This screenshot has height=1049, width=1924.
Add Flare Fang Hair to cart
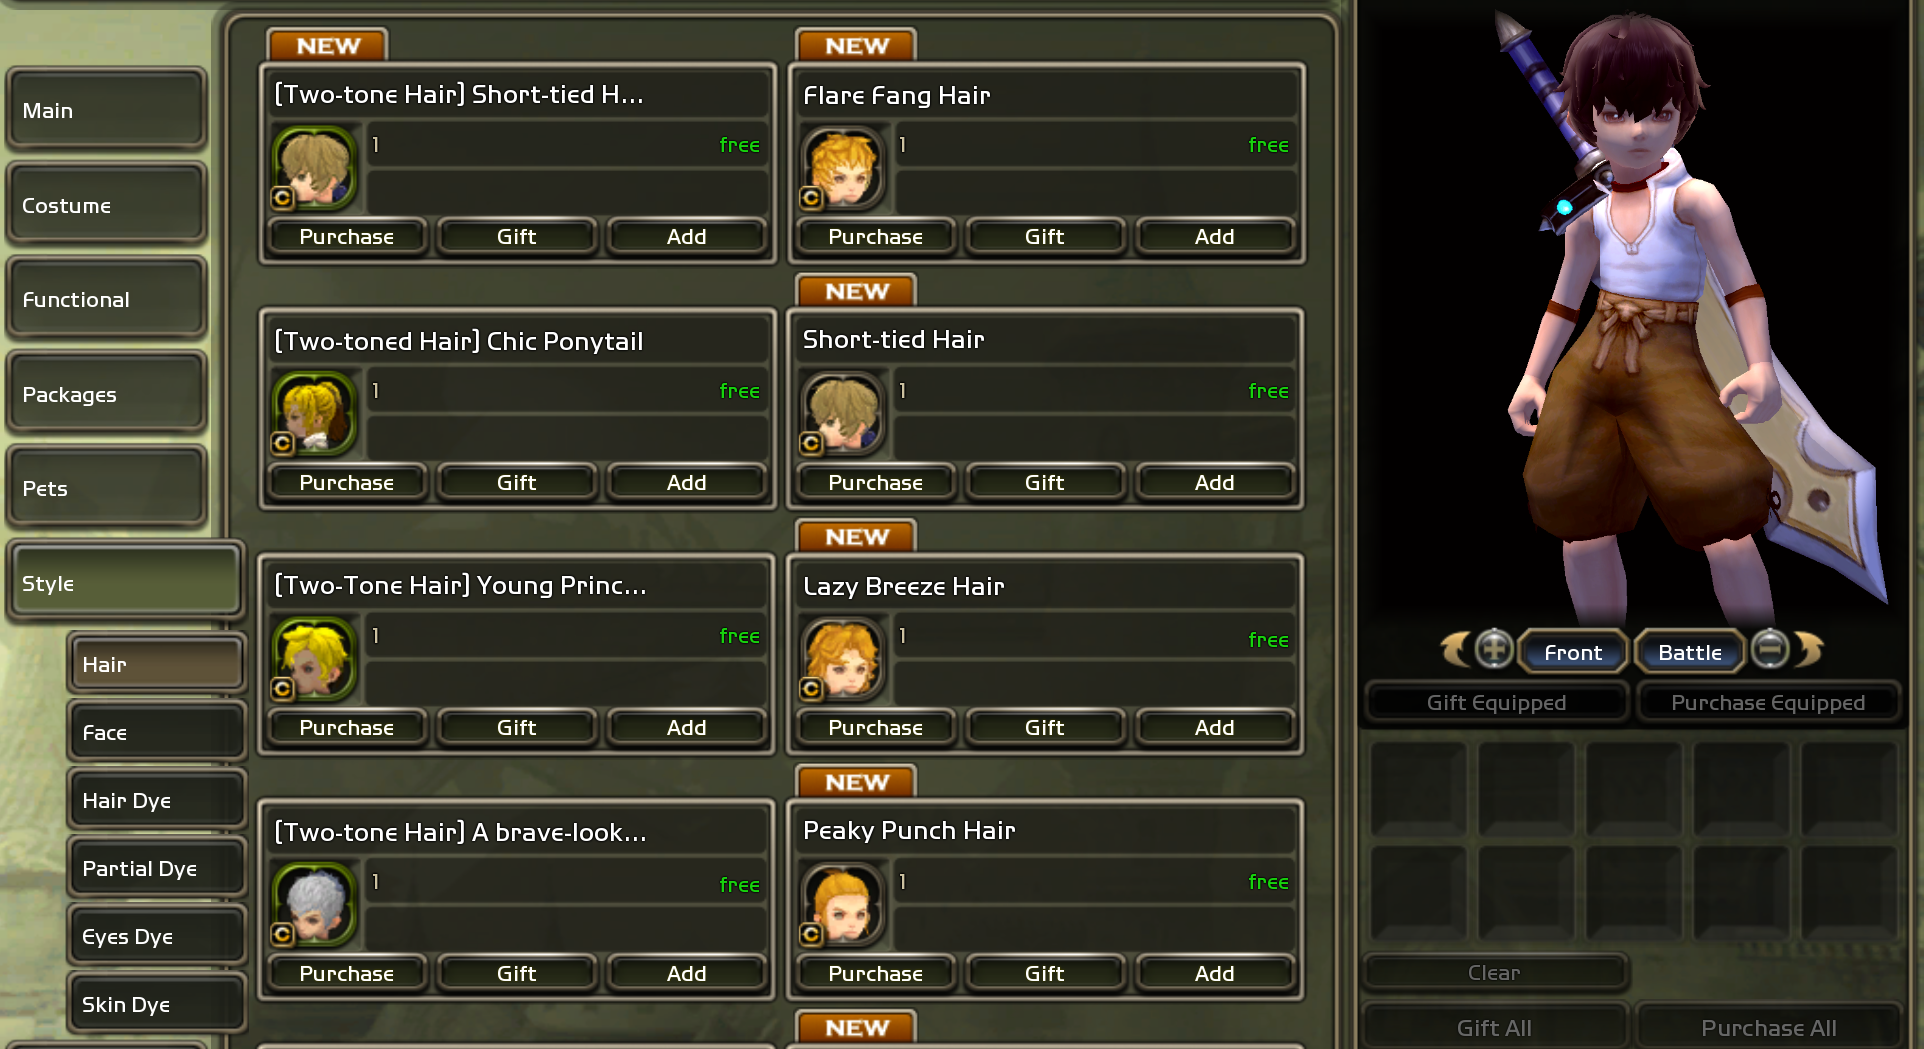1214,236
